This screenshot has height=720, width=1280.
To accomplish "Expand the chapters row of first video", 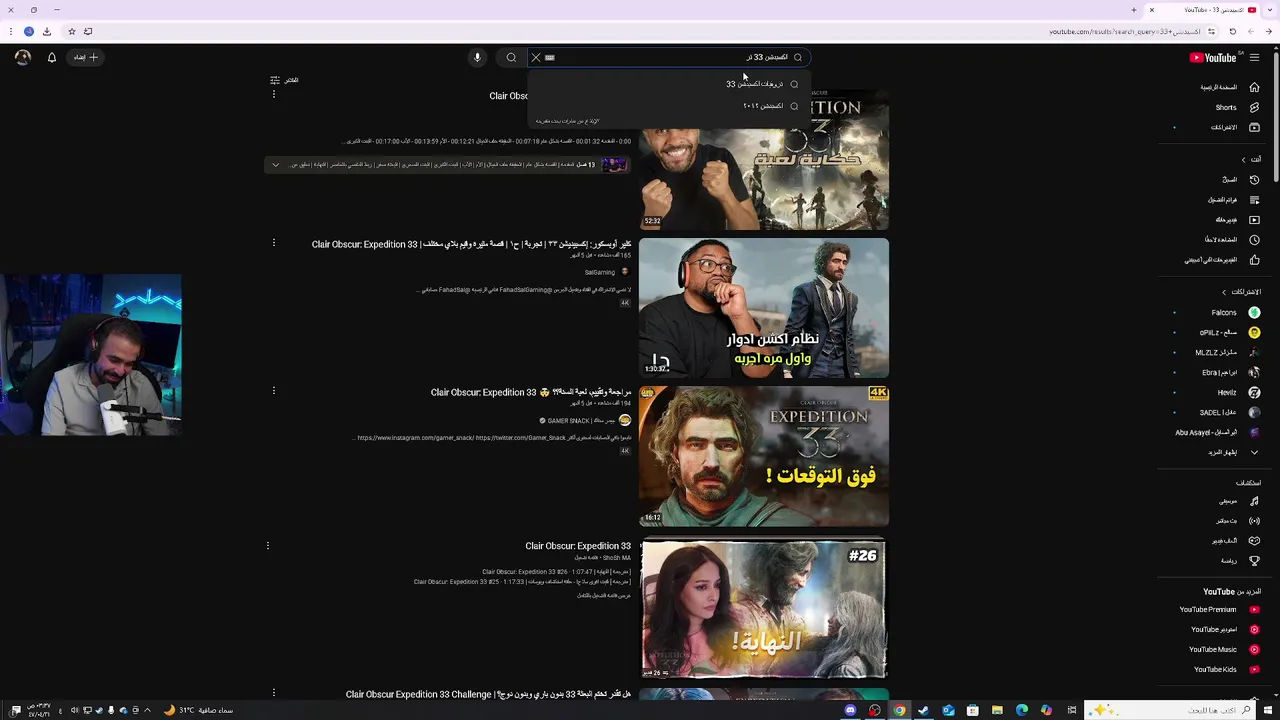I will tap(275, 165).
